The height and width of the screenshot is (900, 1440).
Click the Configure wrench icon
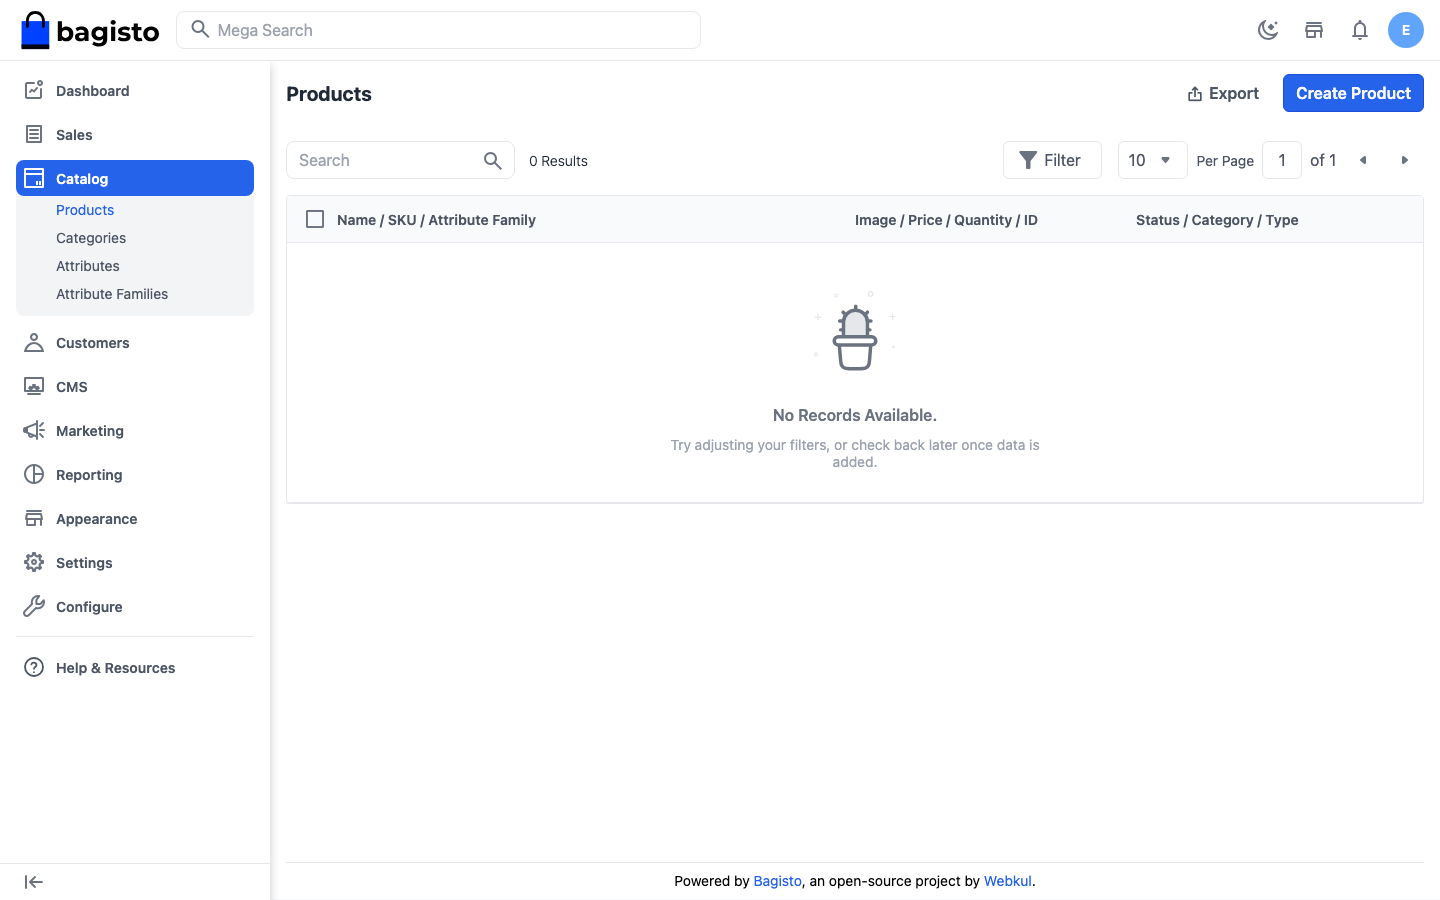[34, 606]
